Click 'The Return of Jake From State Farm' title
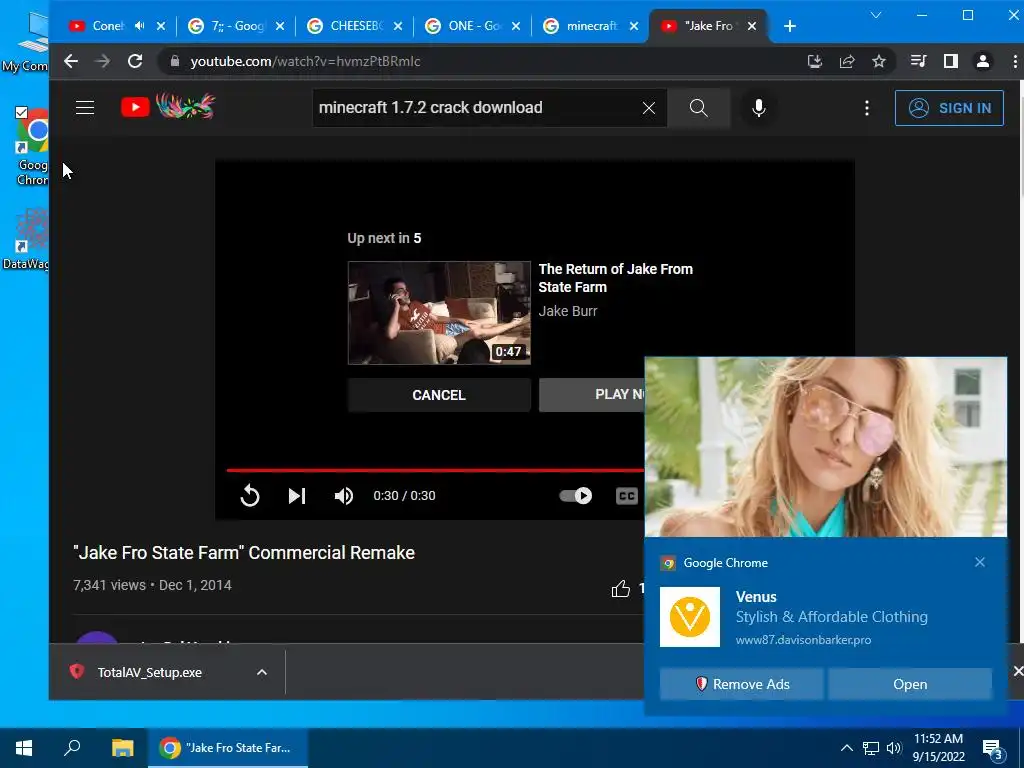 click(615, 278)
